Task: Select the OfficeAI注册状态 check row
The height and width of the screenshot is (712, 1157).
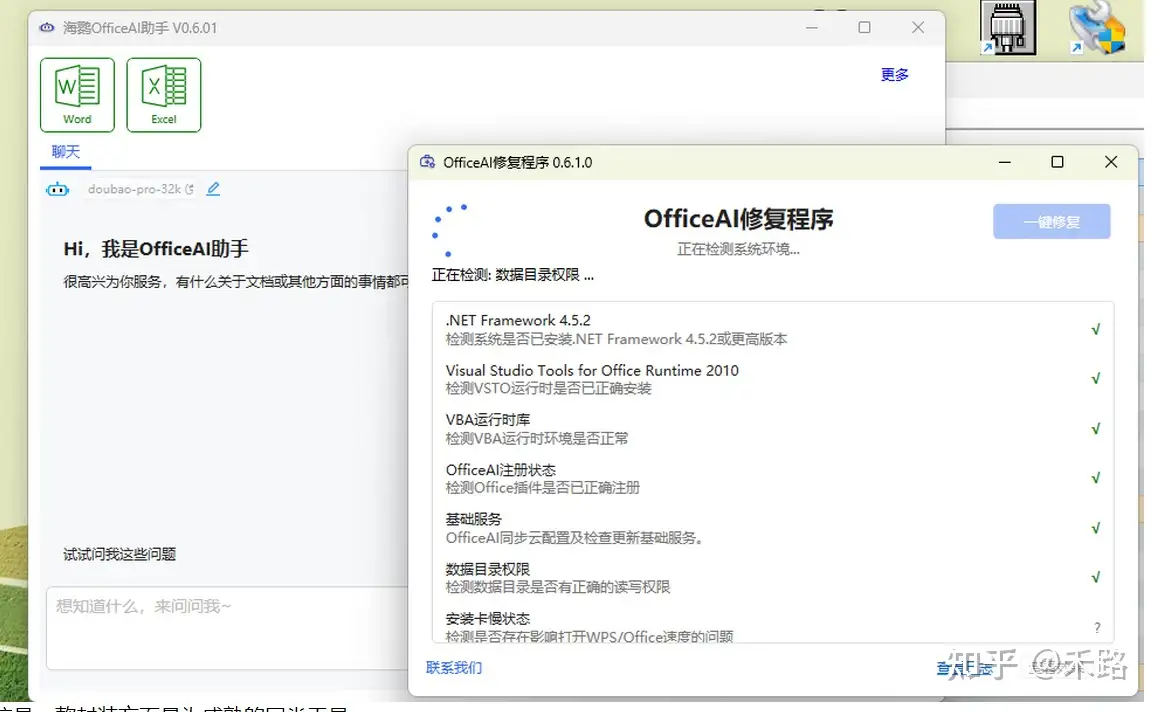Action: tap(773, 478)
